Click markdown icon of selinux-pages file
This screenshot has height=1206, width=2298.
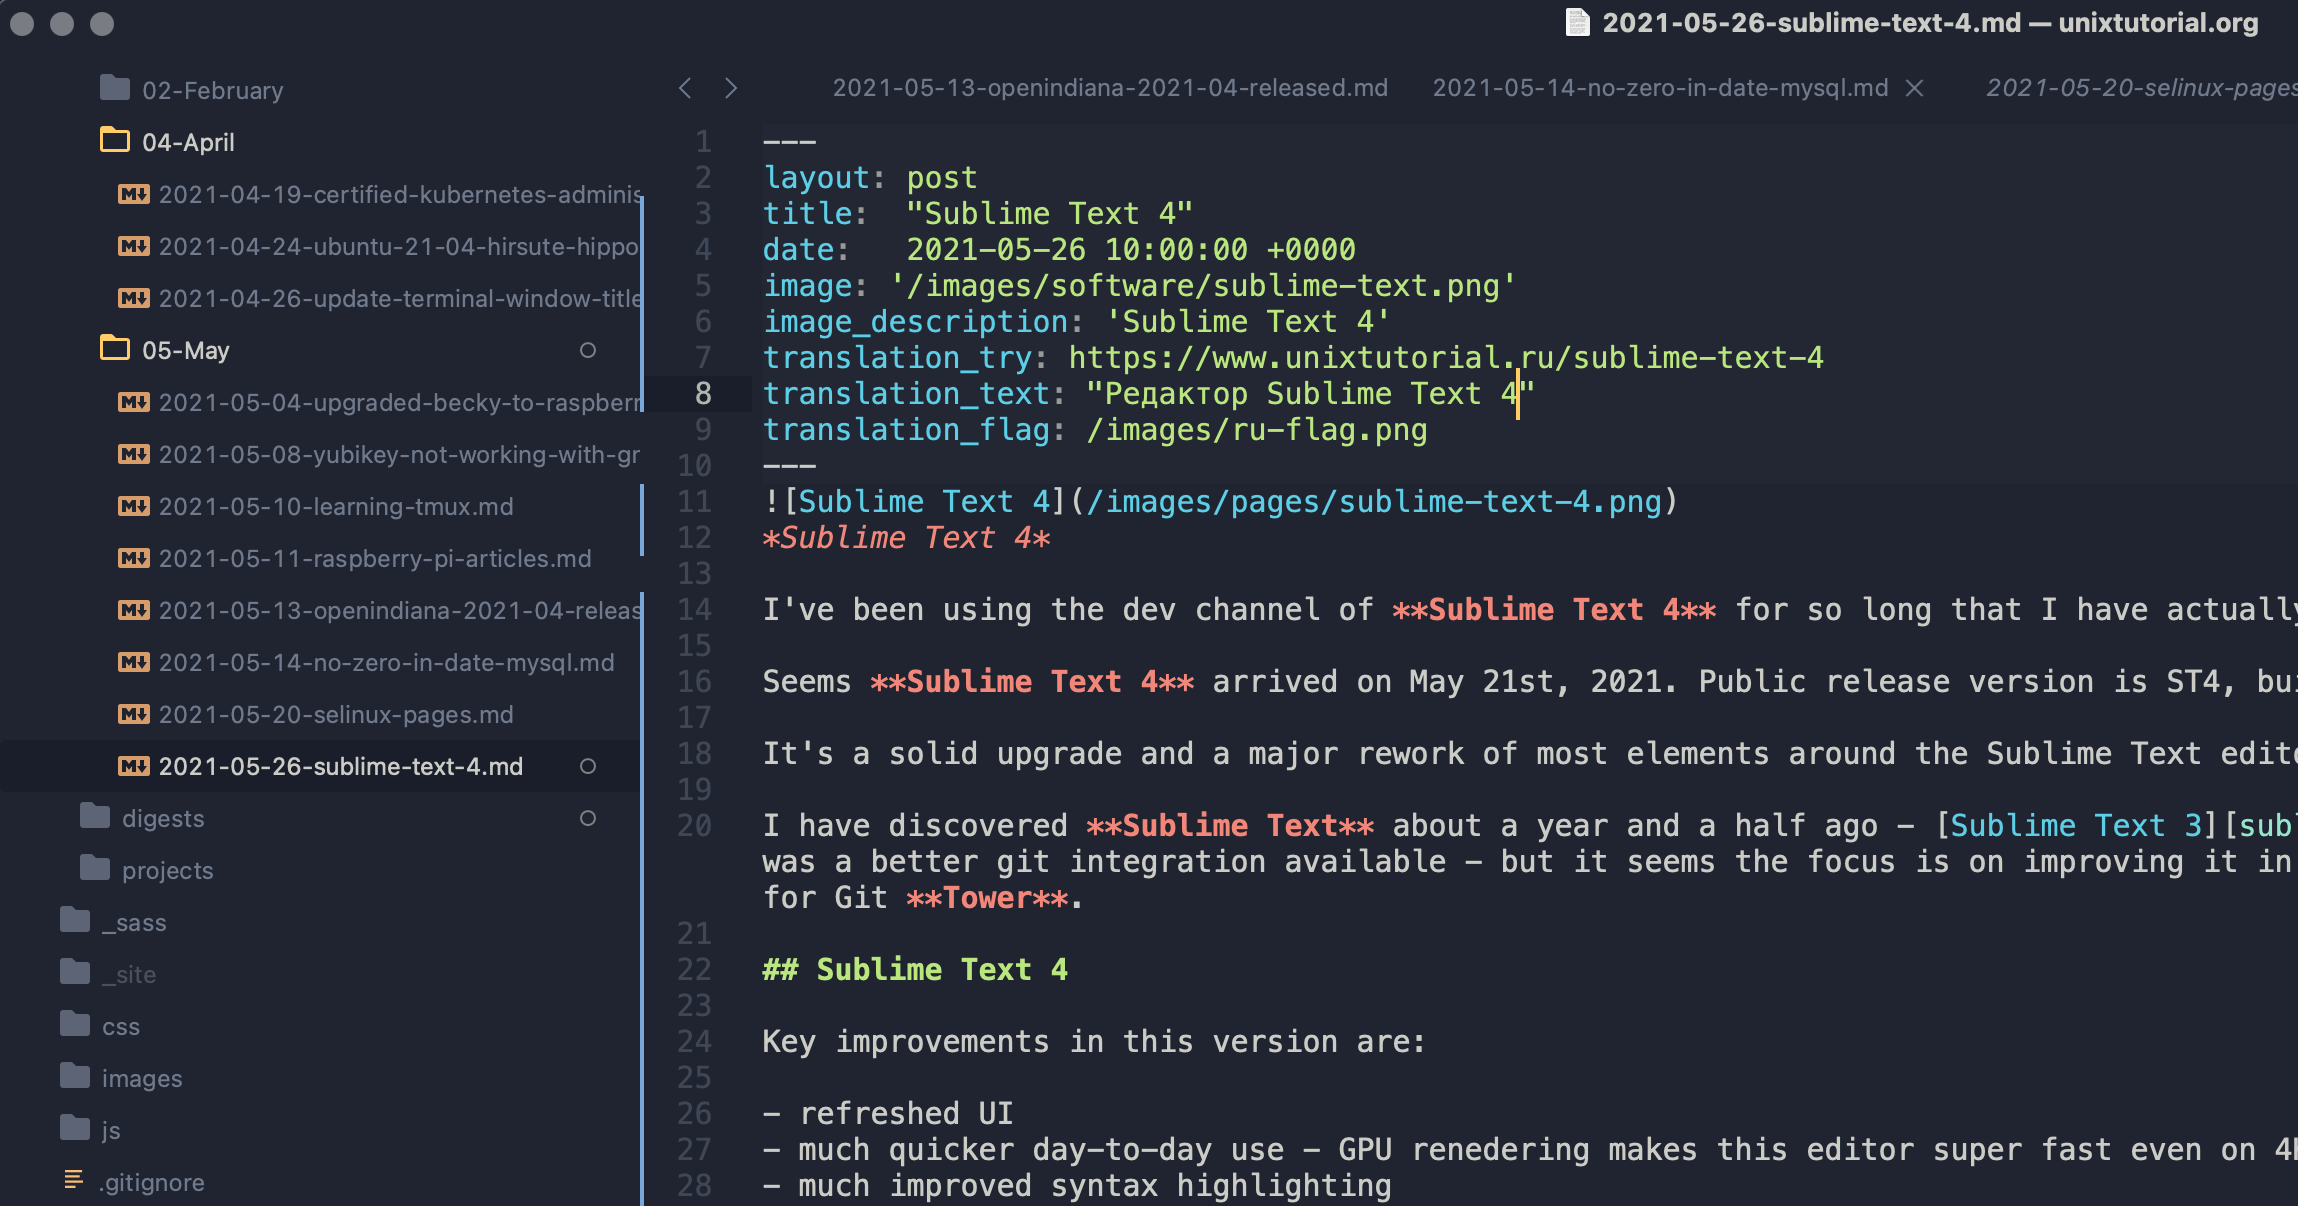pyautogui.click(x=134, y=715)
